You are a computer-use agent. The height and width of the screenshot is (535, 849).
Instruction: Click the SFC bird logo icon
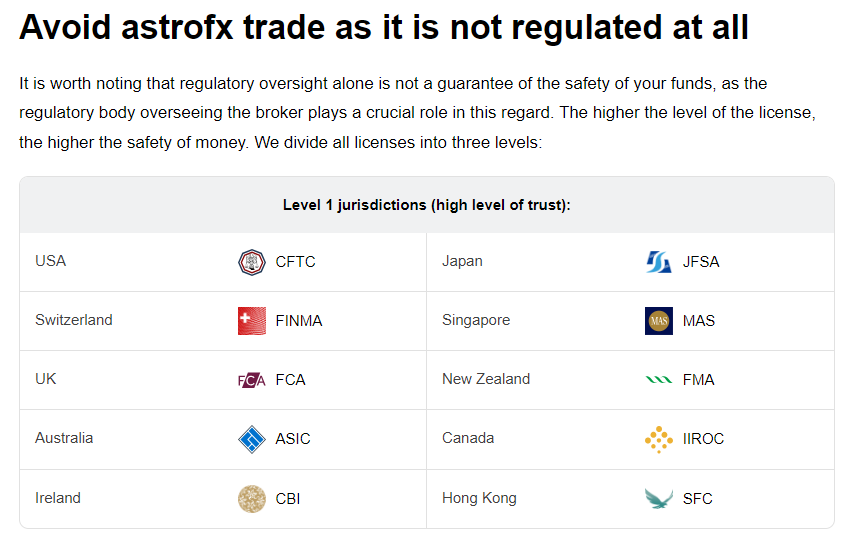coord(659,499)
